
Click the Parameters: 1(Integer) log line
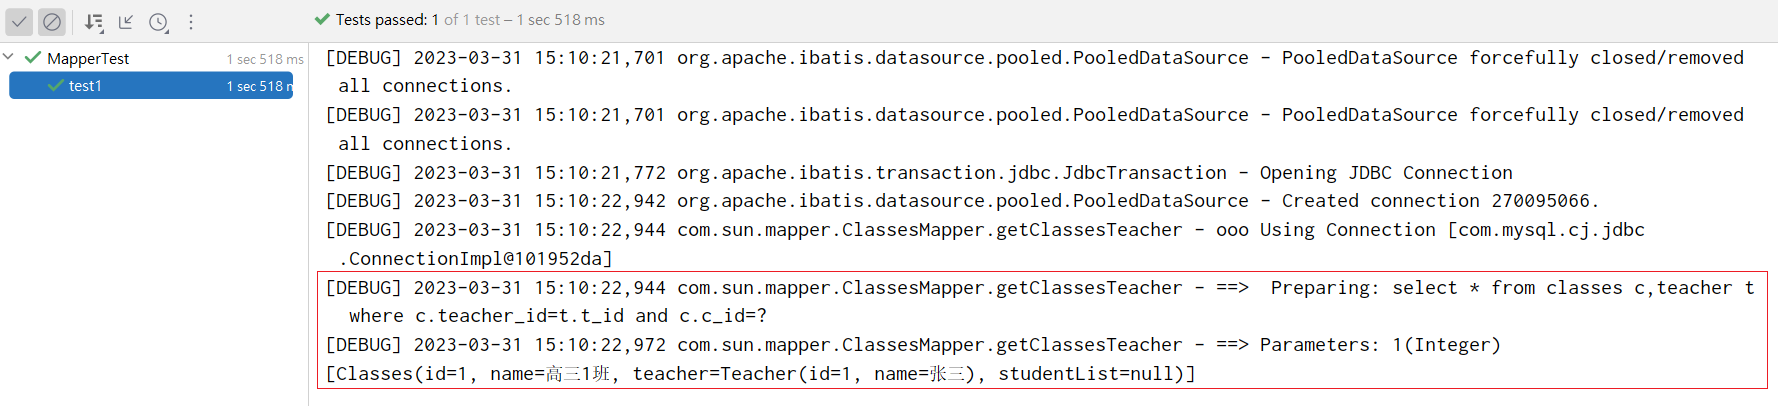click(913, 345)
